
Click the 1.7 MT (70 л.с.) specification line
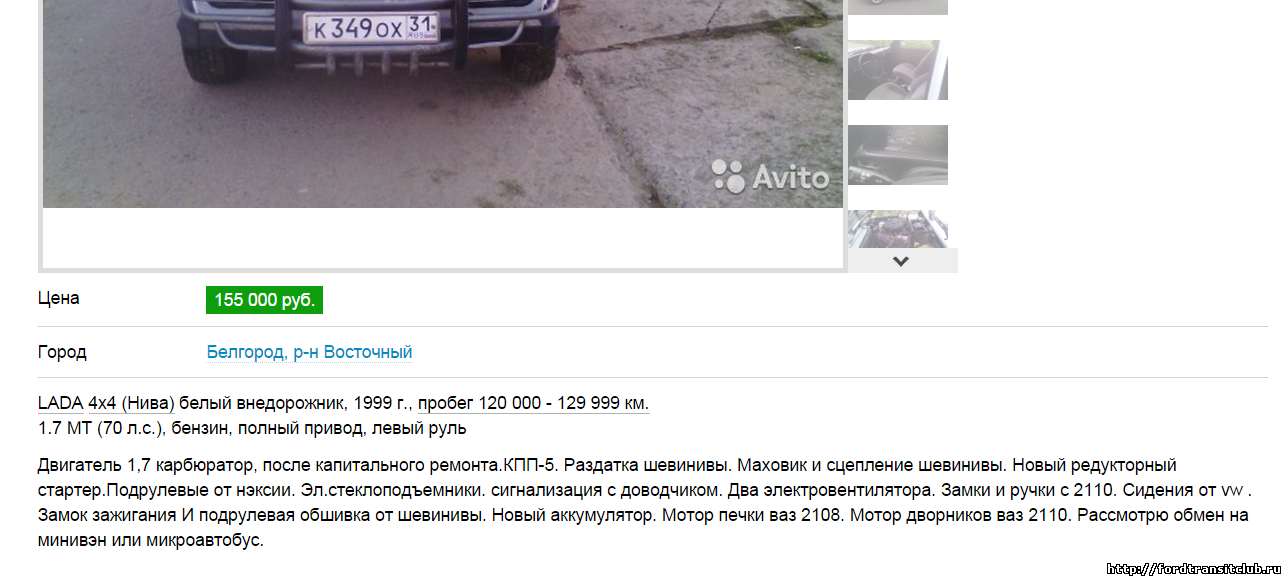[x=252, y=429]
